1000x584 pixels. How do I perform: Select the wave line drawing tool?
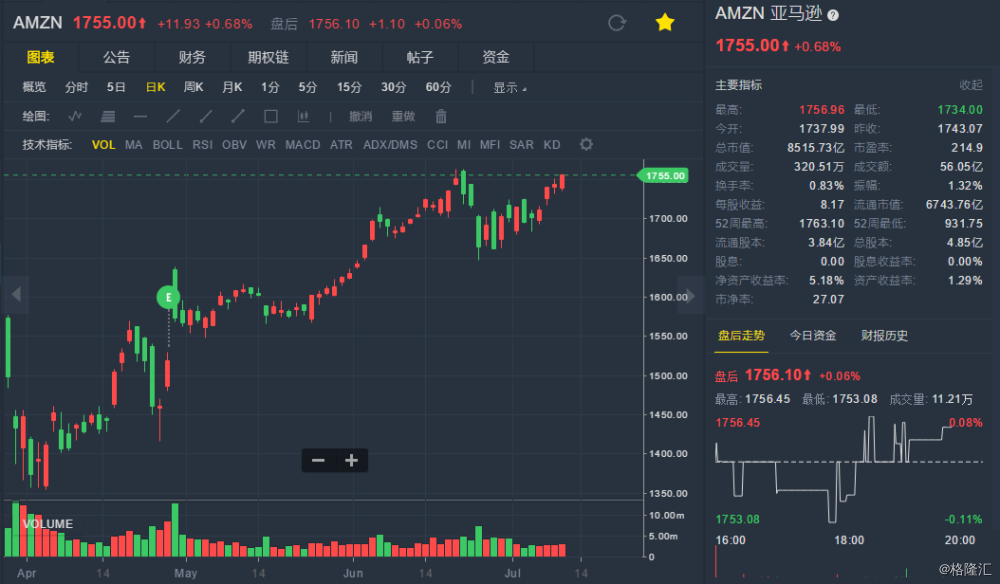(75, 116)
